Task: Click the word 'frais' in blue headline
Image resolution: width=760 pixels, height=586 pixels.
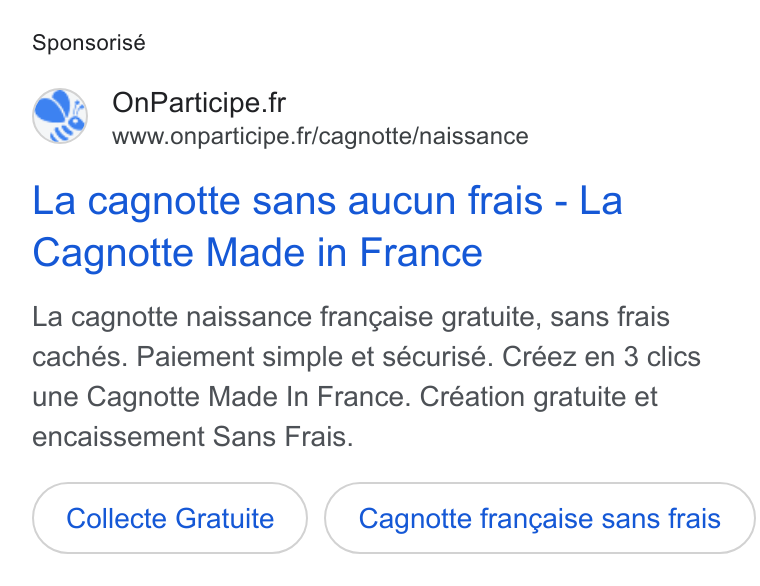Action: point(505,201)
